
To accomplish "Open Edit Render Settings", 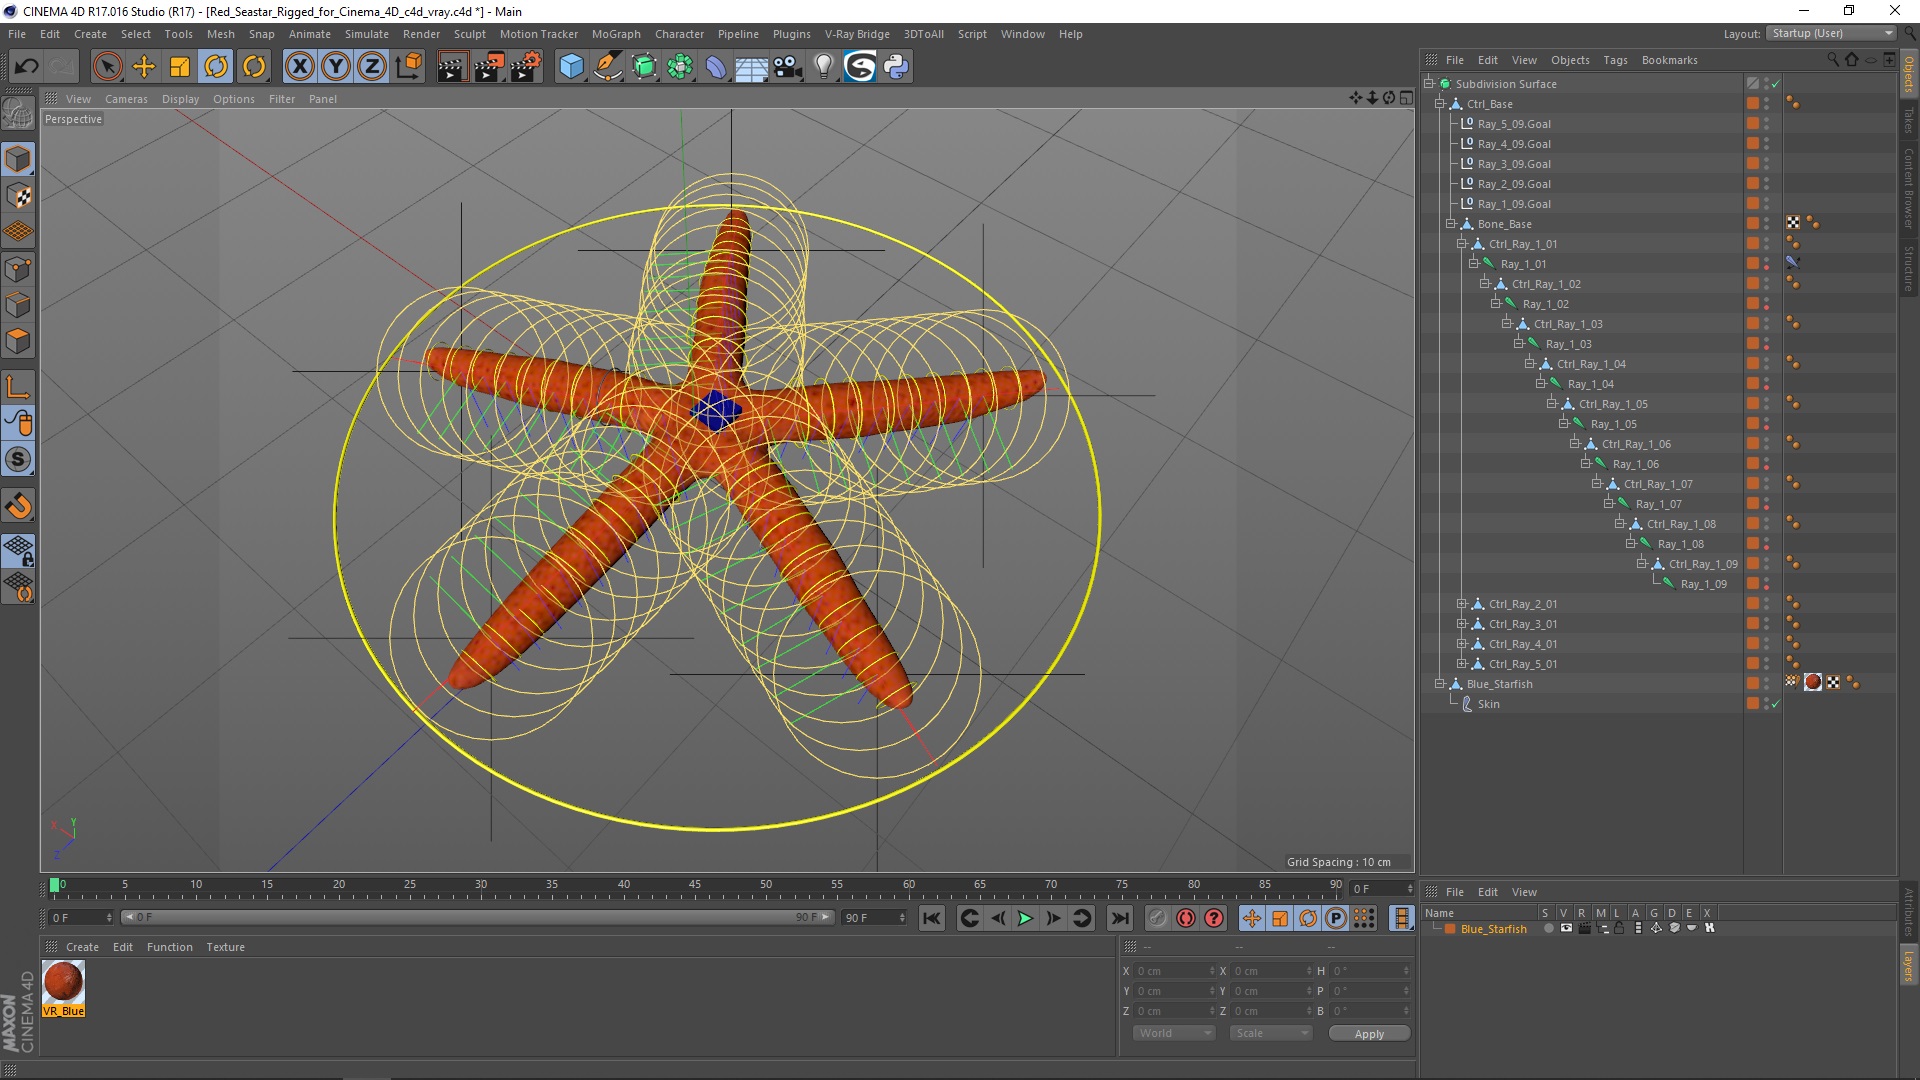I will pos(526,67).
